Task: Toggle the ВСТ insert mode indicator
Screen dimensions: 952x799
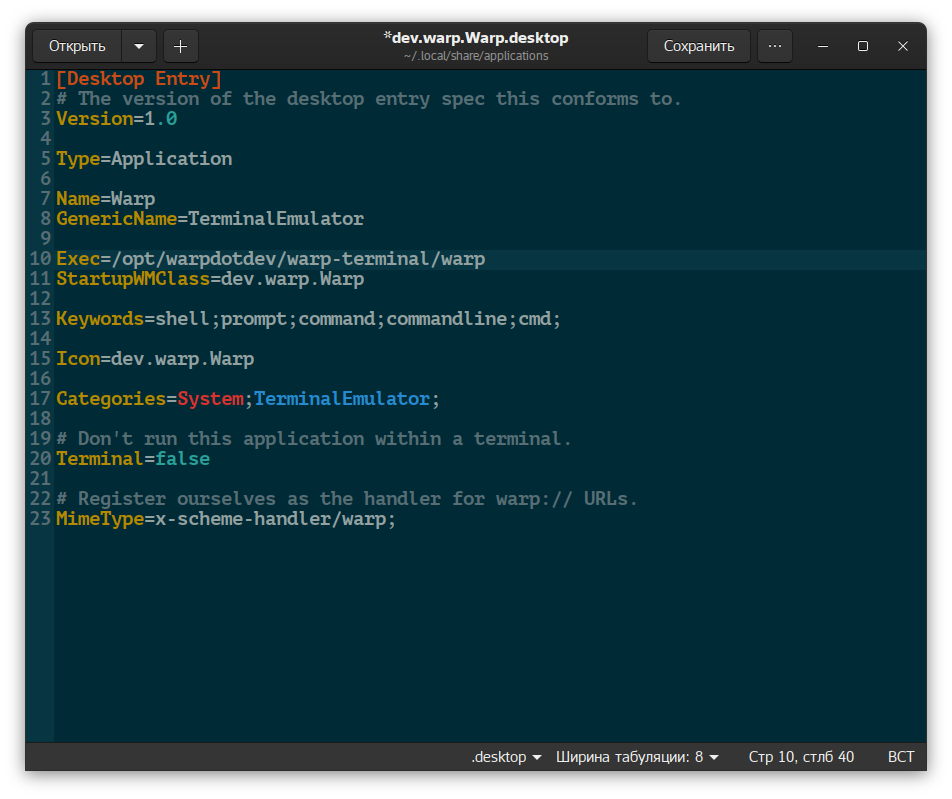Action: (x=900, y=757)
